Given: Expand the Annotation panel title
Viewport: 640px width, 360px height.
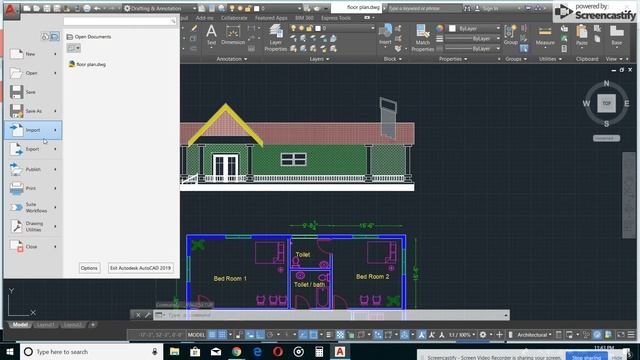Looking at the screenshot, I should tap(231, 59).
